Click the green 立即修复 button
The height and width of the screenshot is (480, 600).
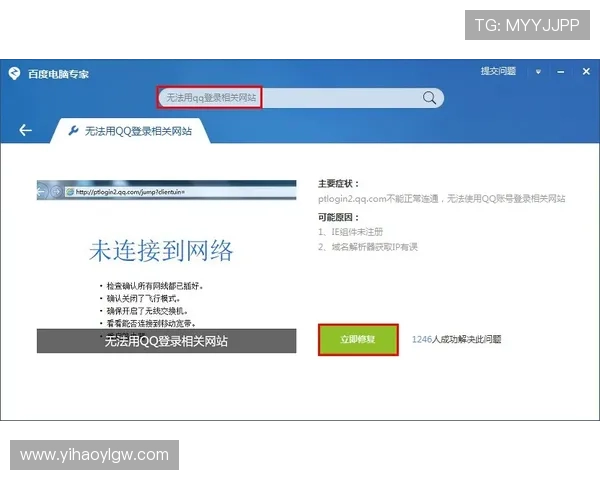coord(358,340)
